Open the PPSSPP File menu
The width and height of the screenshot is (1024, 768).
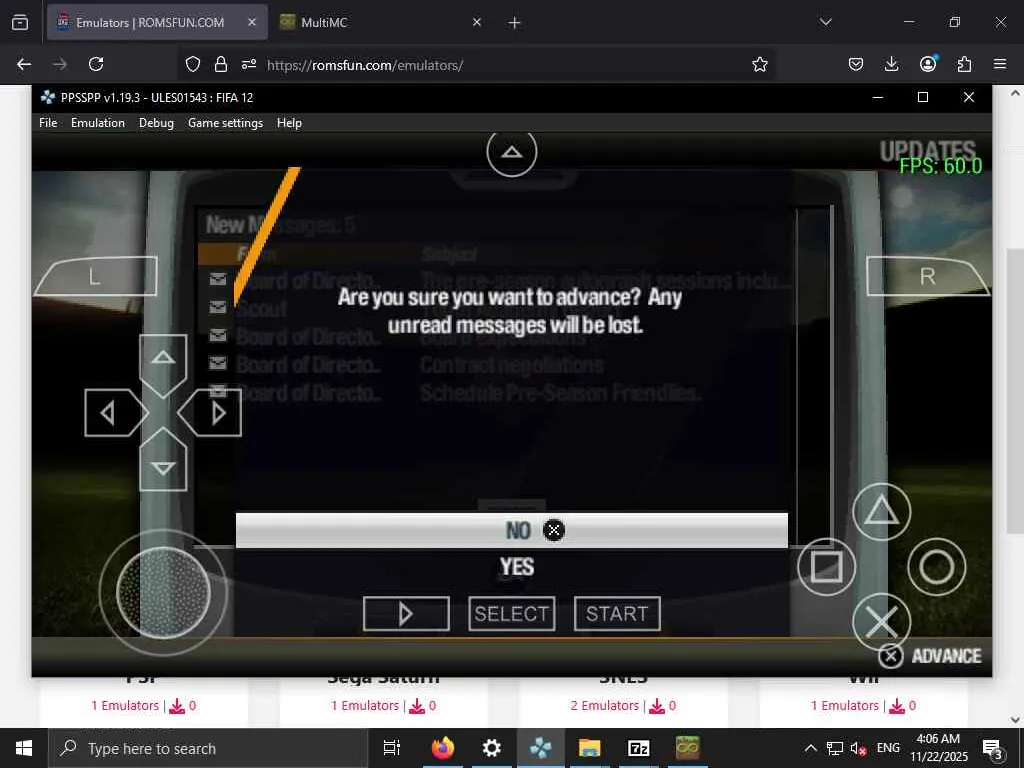[48, 123]
